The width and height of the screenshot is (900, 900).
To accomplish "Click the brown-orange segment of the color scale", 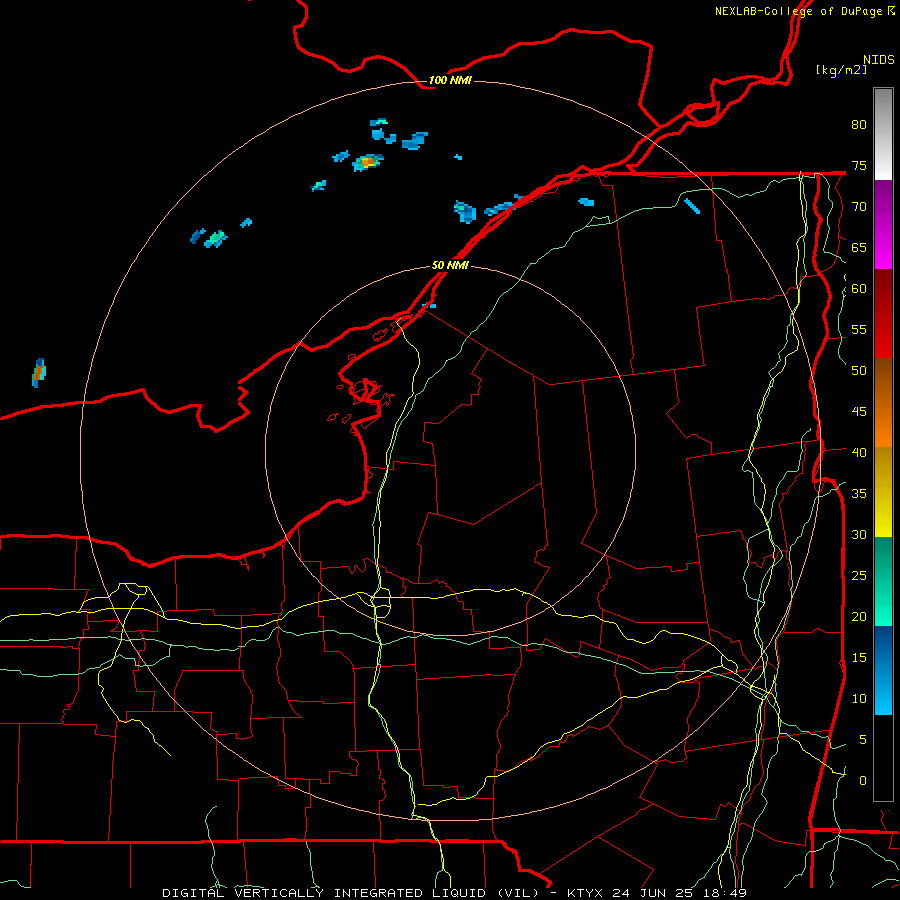I will coord(883,402).
